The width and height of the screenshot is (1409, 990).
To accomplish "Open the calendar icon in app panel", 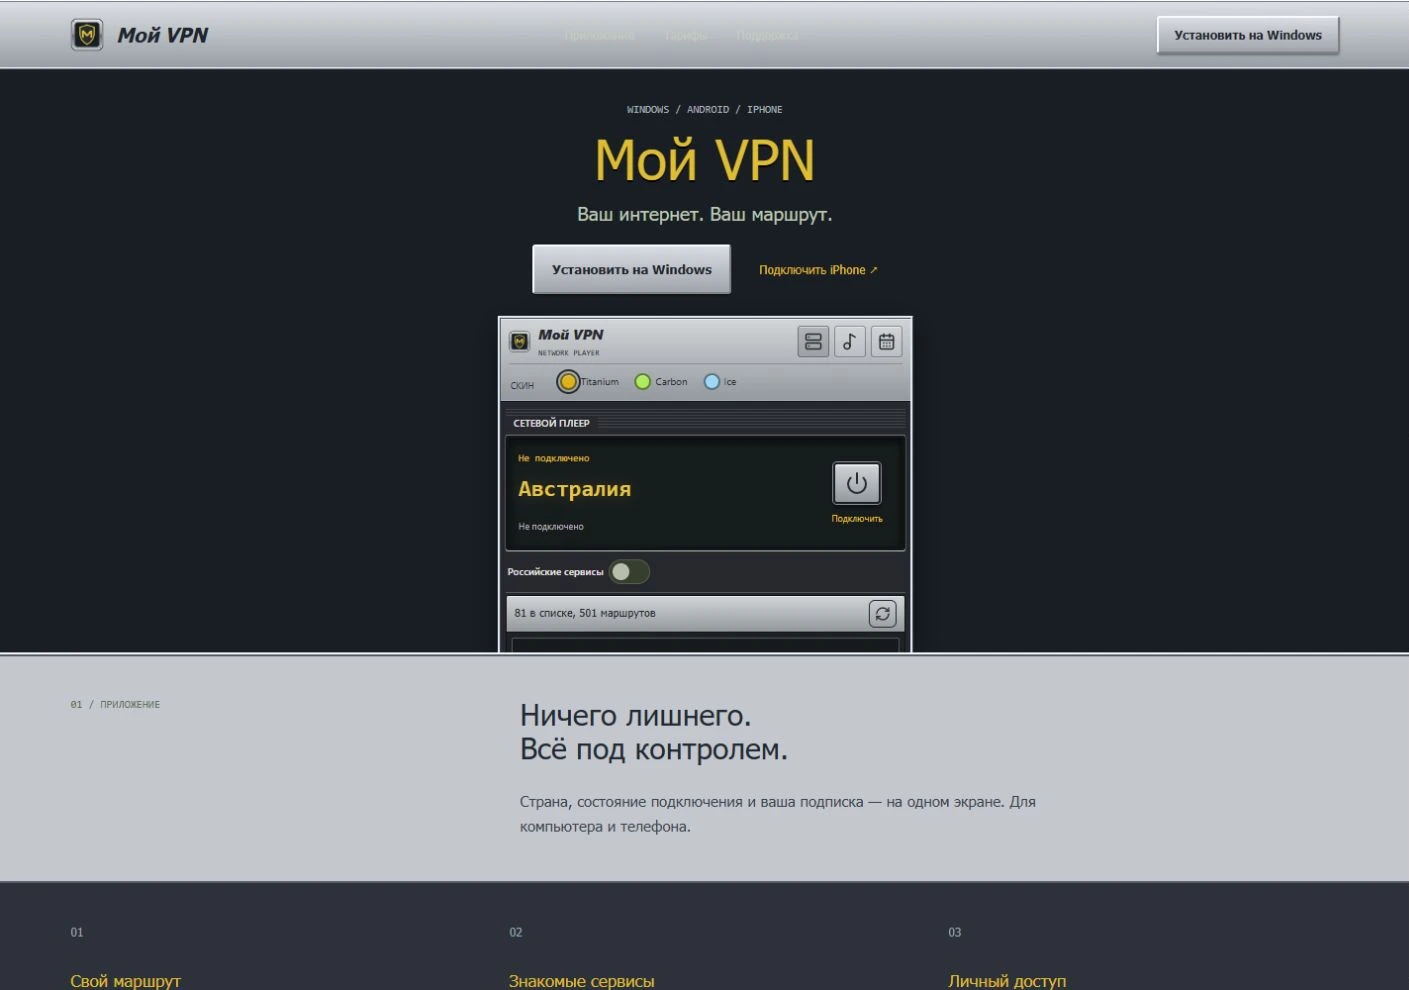I will pos(886,342).
